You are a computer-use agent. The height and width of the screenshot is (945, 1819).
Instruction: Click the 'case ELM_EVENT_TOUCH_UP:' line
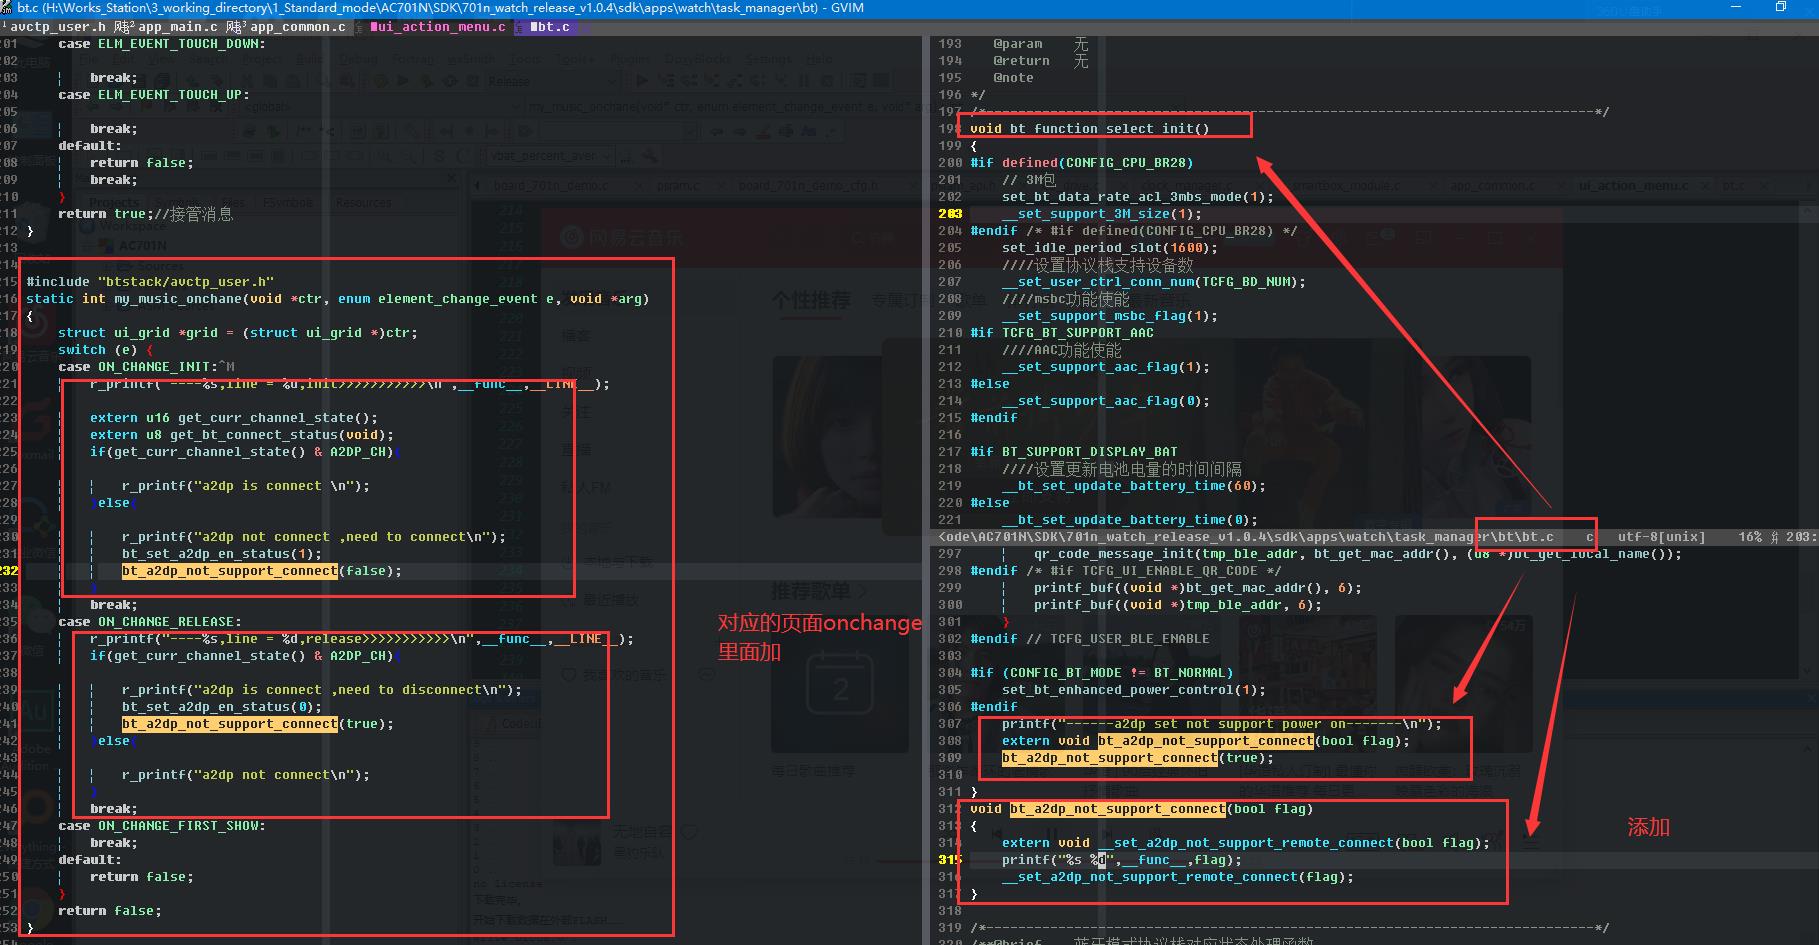pos(154,95)
